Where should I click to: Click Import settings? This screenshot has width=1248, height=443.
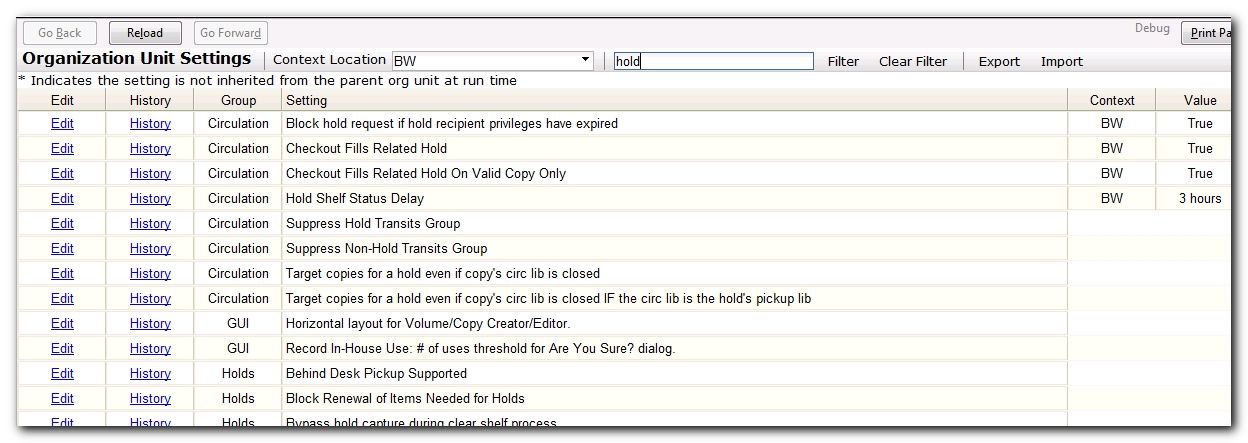click(1061, 61)
